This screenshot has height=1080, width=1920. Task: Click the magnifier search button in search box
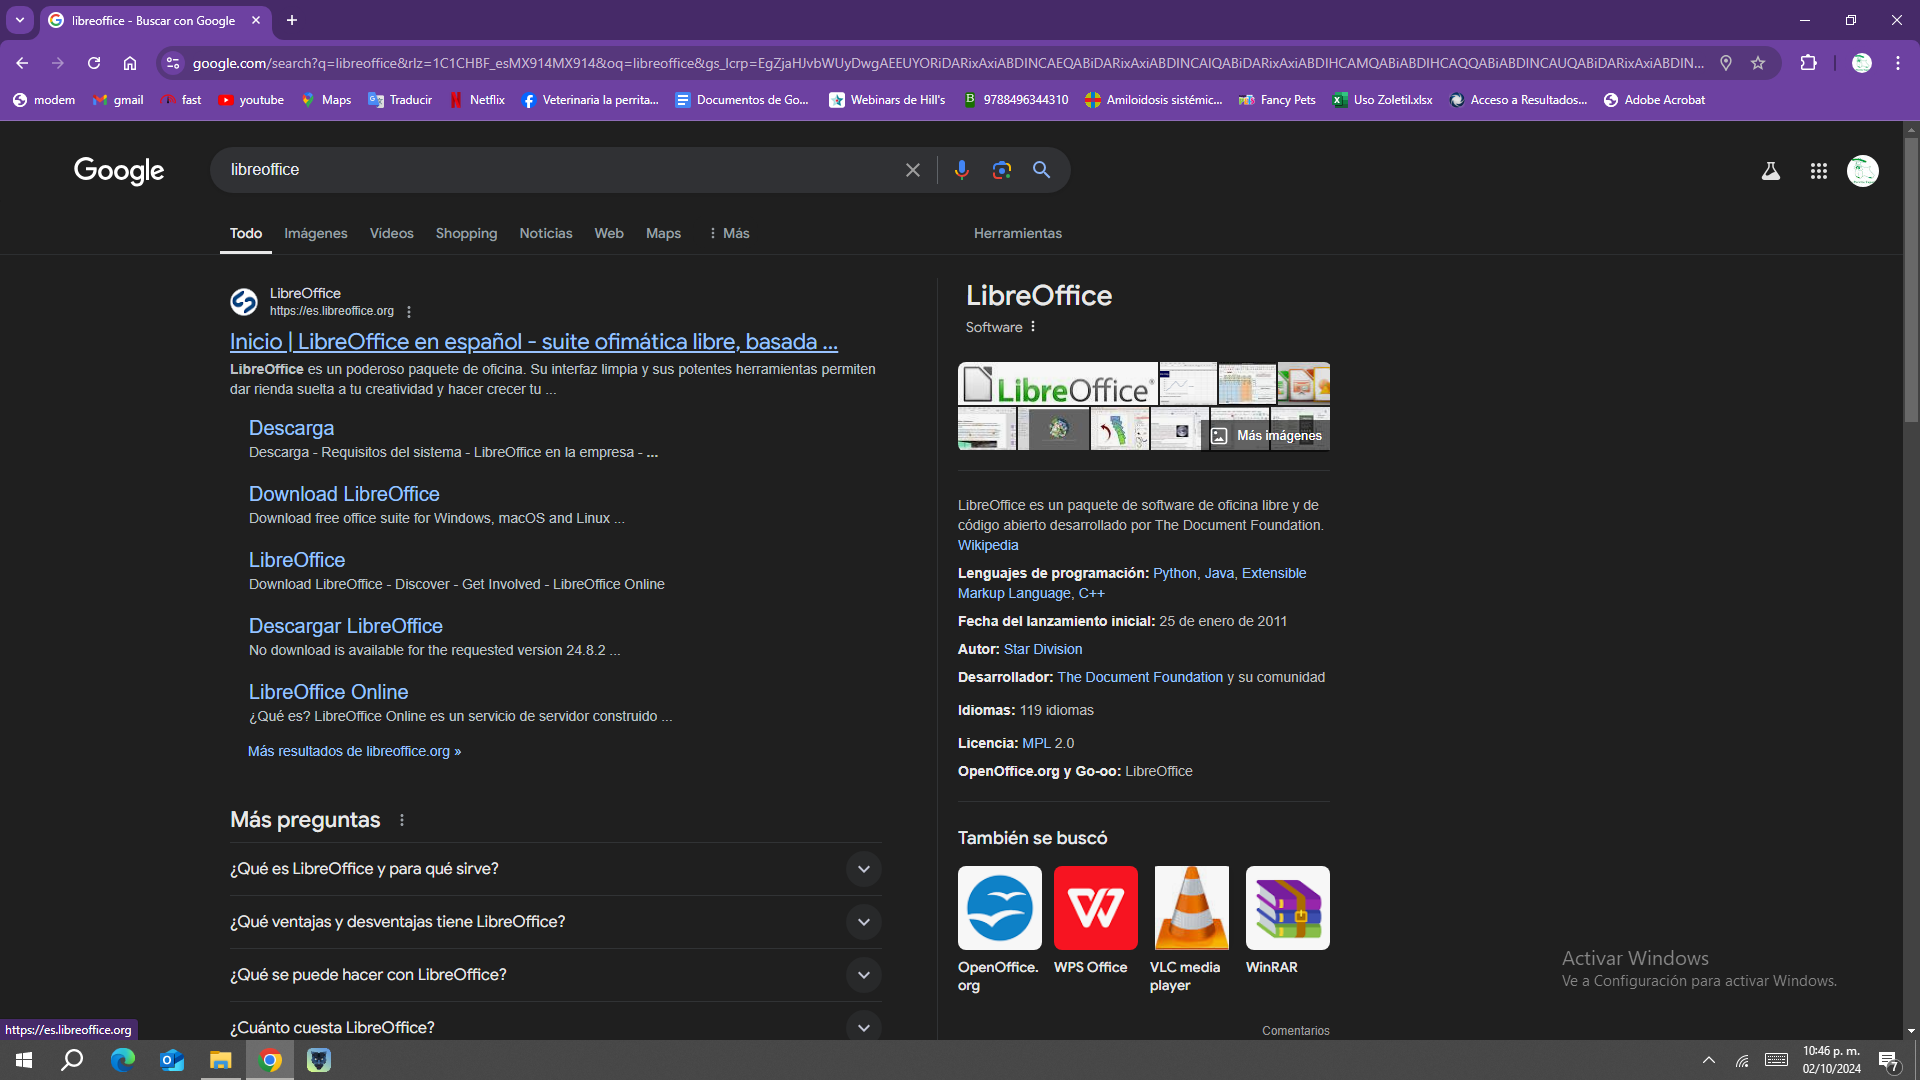click(1041, 170)
